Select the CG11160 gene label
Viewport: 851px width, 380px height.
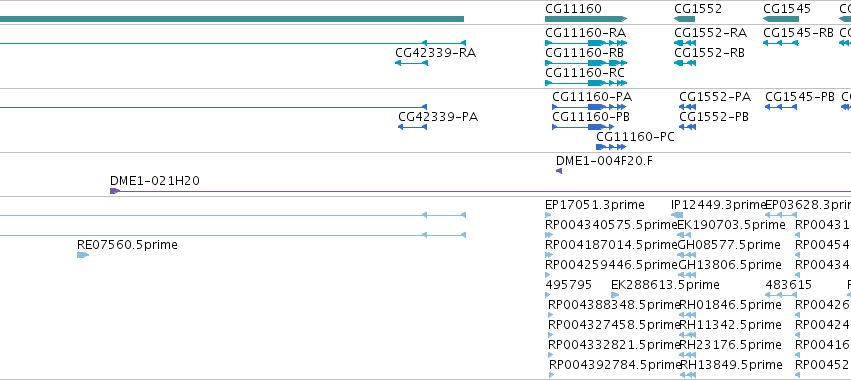[x=573, y=9]
